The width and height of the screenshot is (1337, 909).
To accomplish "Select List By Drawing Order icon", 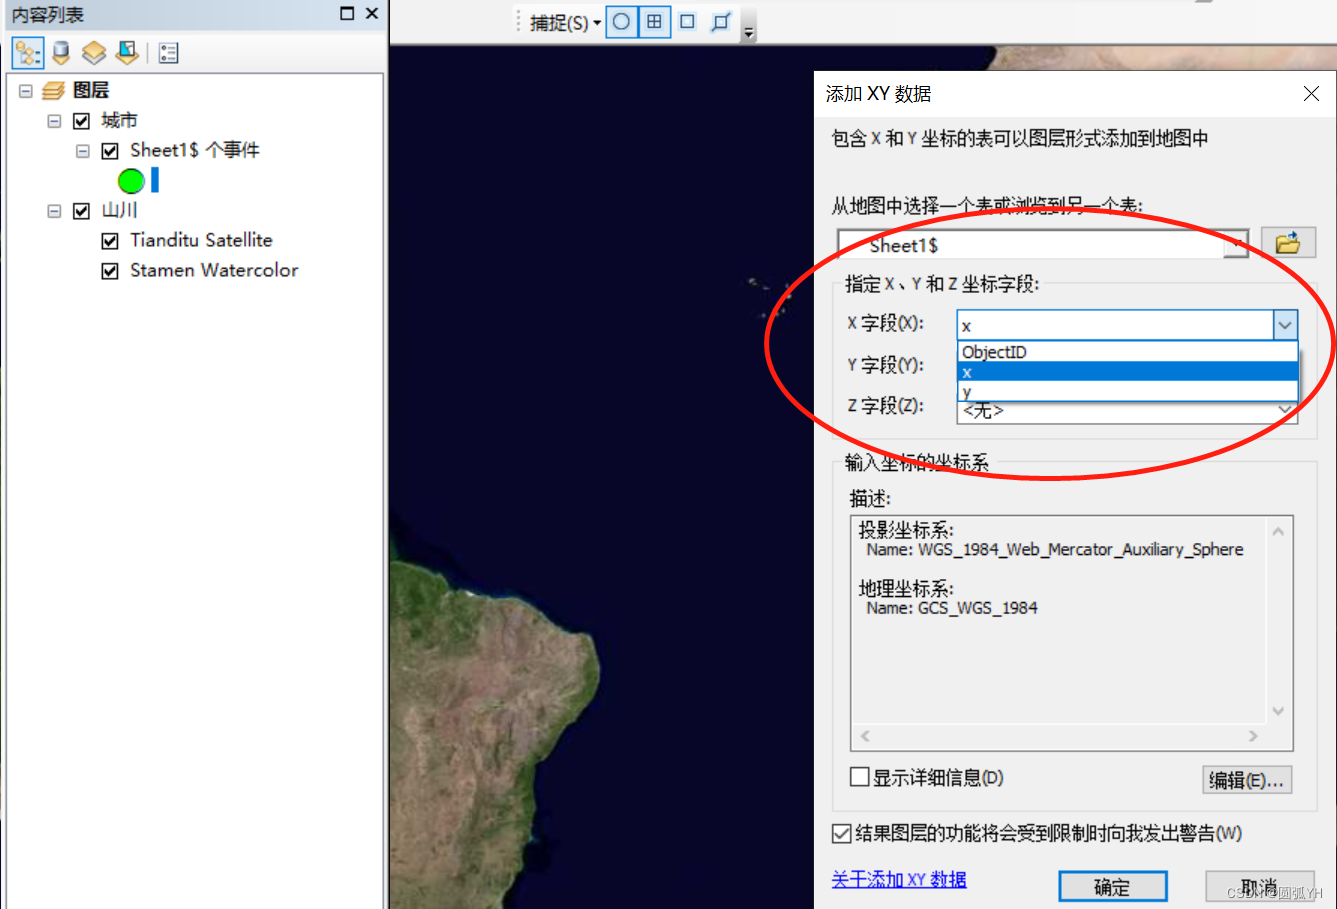I will click(x=27, y=52).
